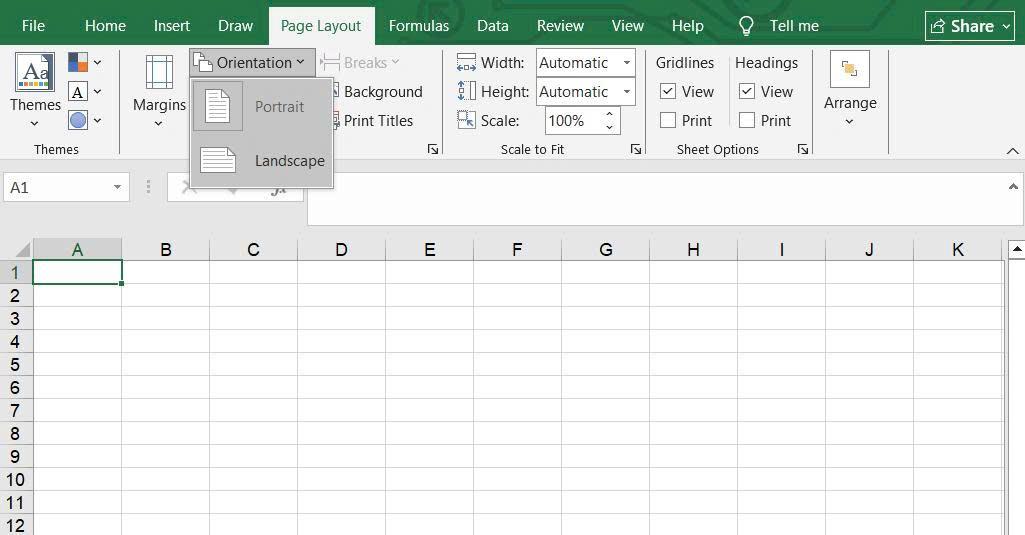The width and height of the screenshot is (1025, 535).
Task: Toggle Gridlines View checkbox
Action: [667, 92]
